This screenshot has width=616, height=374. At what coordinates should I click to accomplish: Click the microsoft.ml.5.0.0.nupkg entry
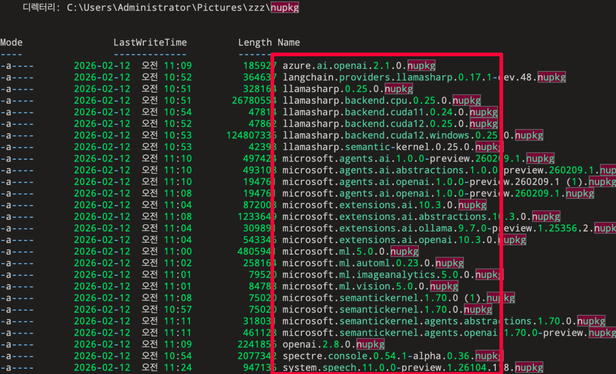tap(350, 251)
